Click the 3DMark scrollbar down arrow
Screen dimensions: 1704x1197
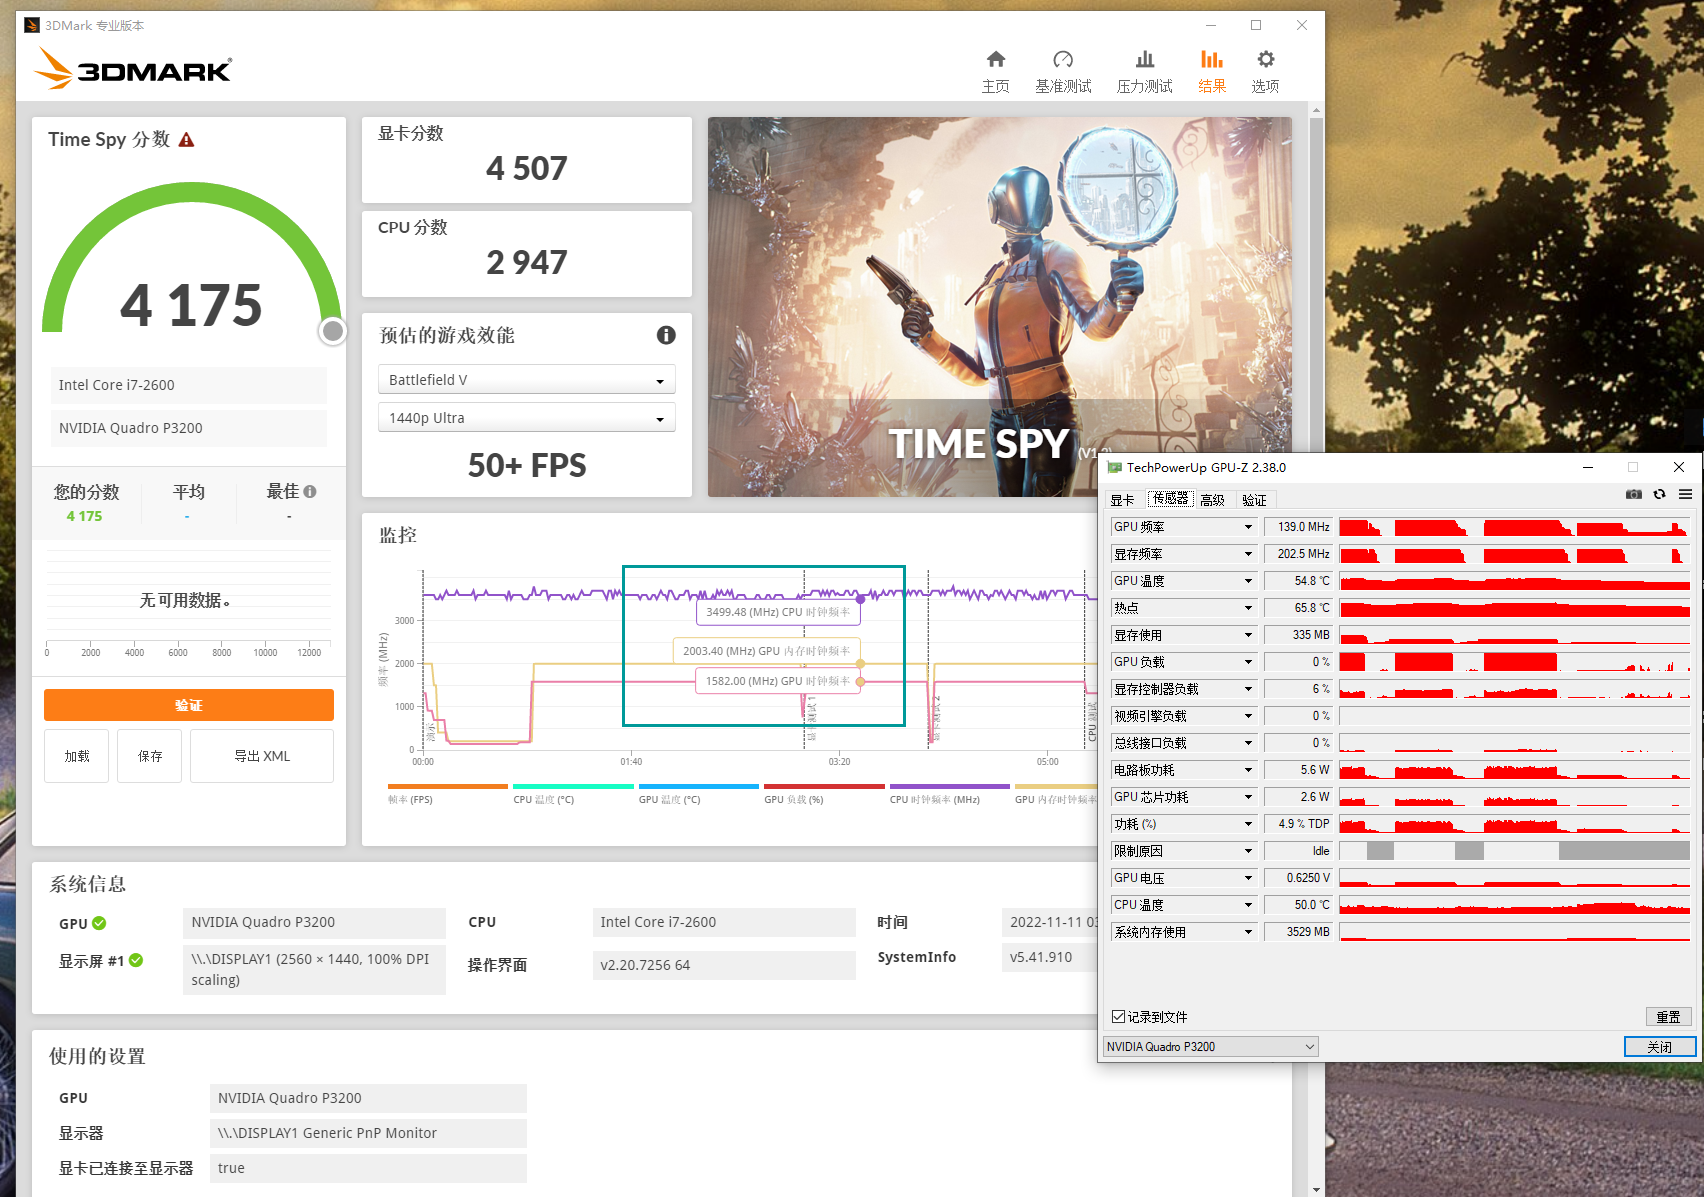coord(1316,1189)
